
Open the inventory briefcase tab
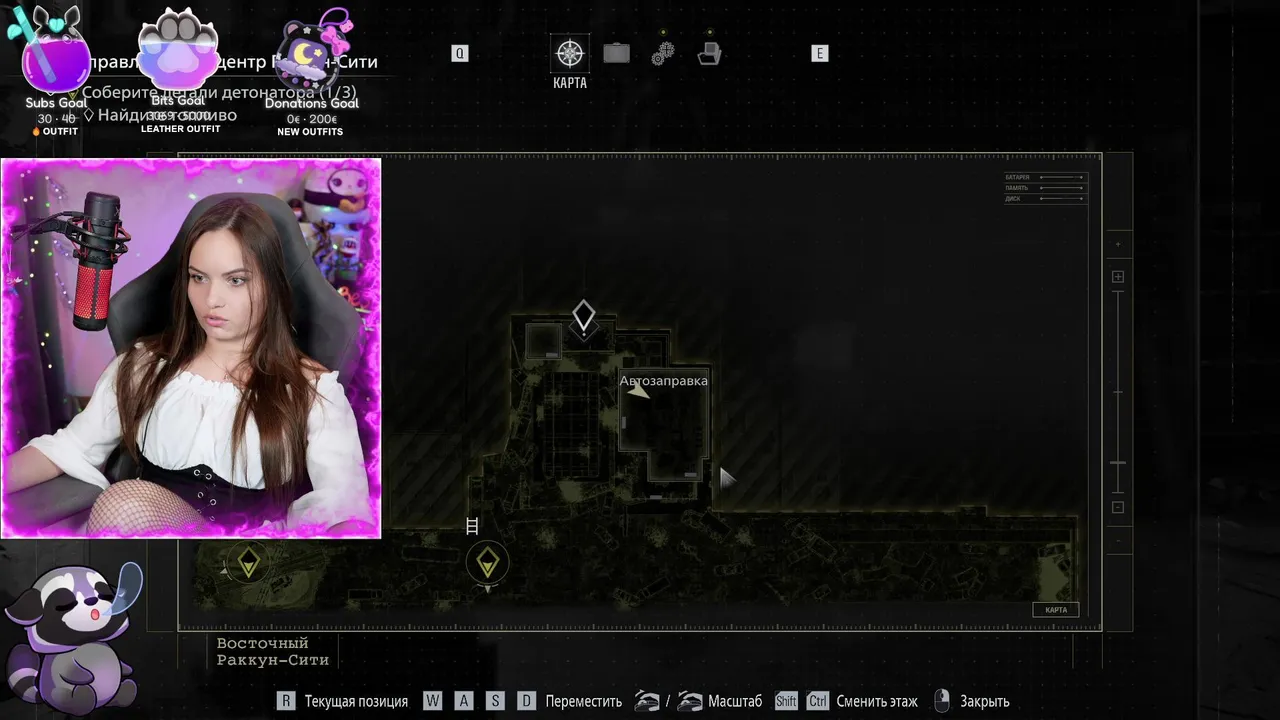pos(616,53)
